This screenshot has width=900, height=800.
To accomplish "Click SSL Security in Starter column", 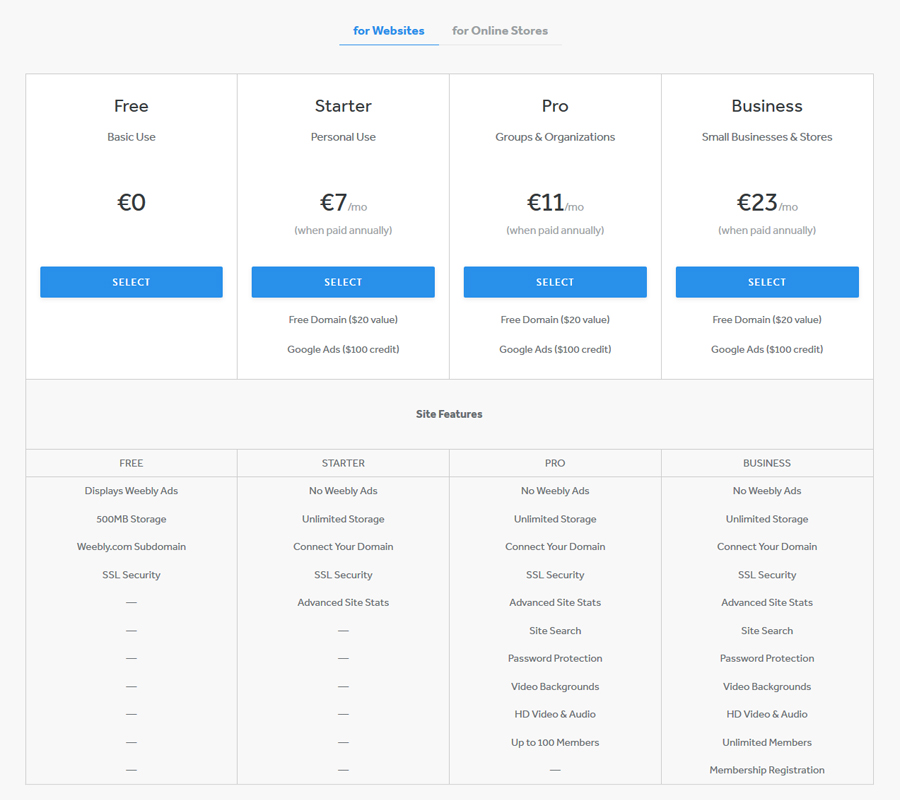I will click(343, 574).
